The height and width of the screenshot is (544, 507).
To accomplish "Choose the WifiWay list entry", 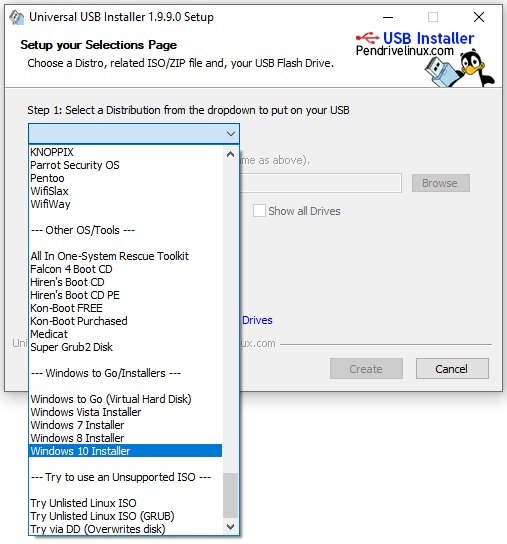I will 125,204.
